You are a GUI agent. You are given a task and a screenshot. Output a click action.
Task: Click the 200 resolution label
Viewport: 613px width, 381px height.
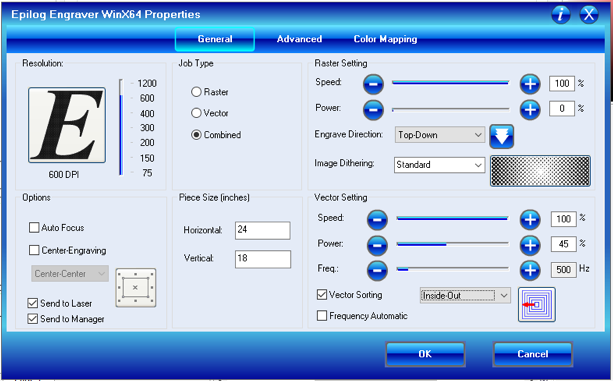[x=147, y=143]
